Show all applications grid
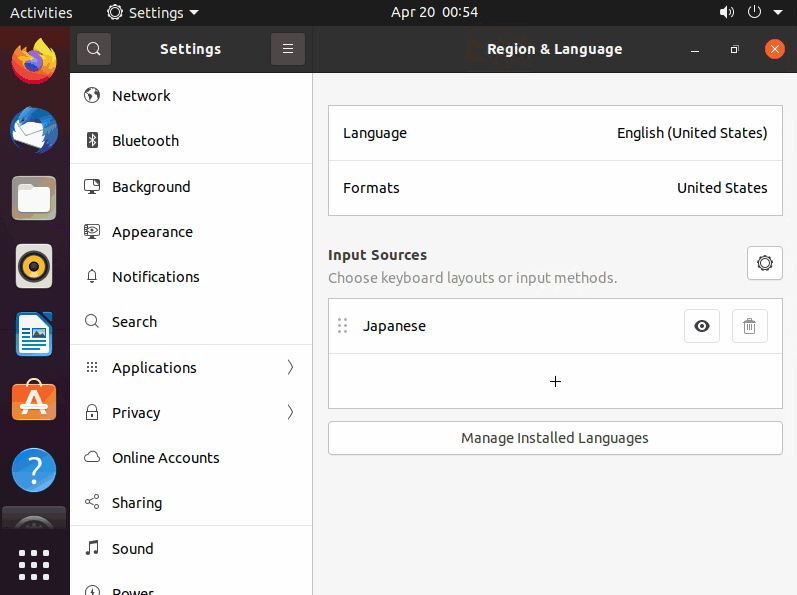Screen dimensions: 797x595 pyautogui.click(x=34, y=565)
